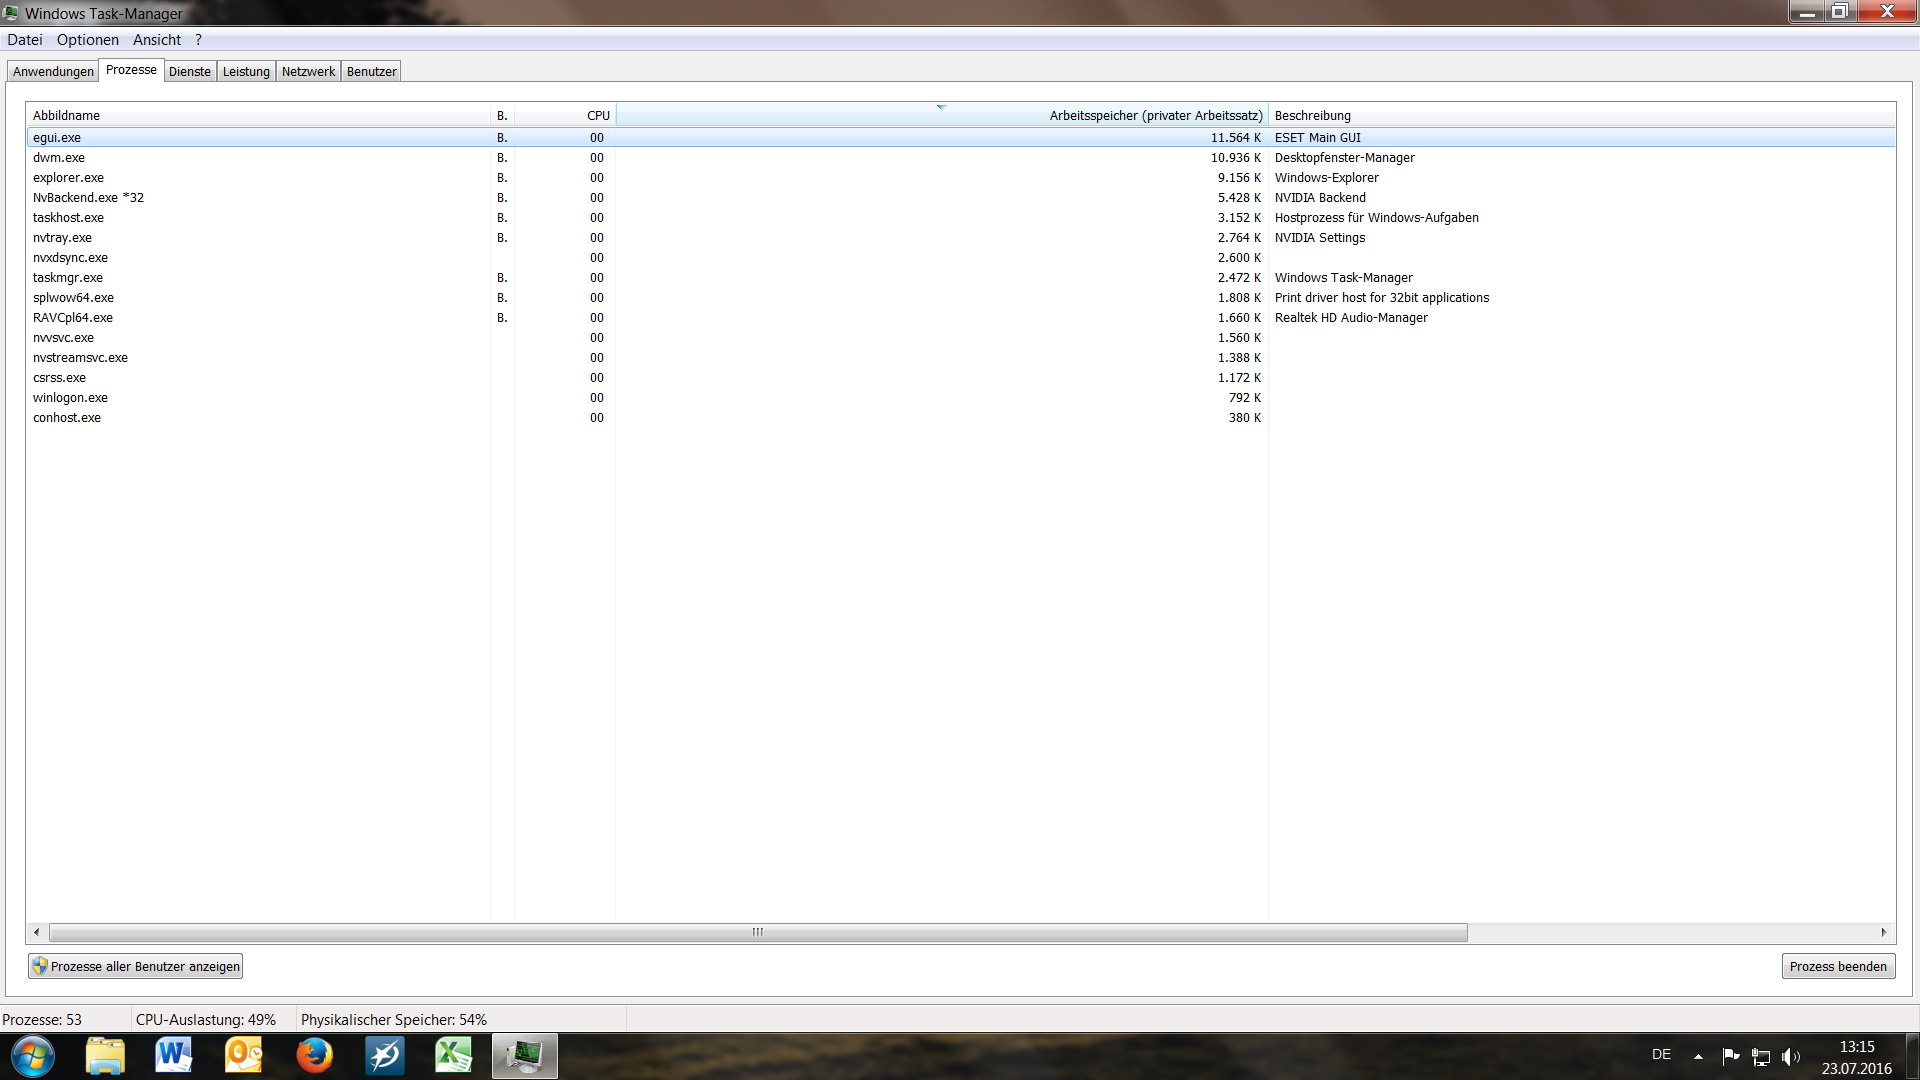The width and height of the screenshot is (1920, 1080).
Task: Open the Dienste tab
Action: coord(190,71)
